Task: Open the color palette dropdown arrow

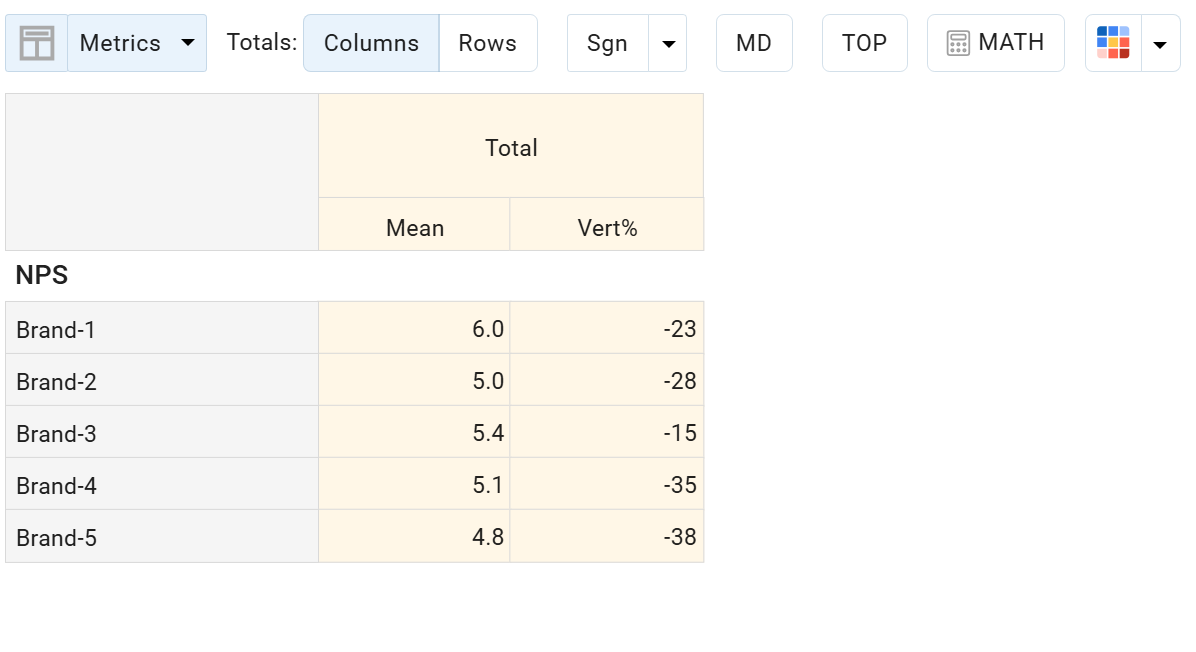Action: coord(1160,42)
